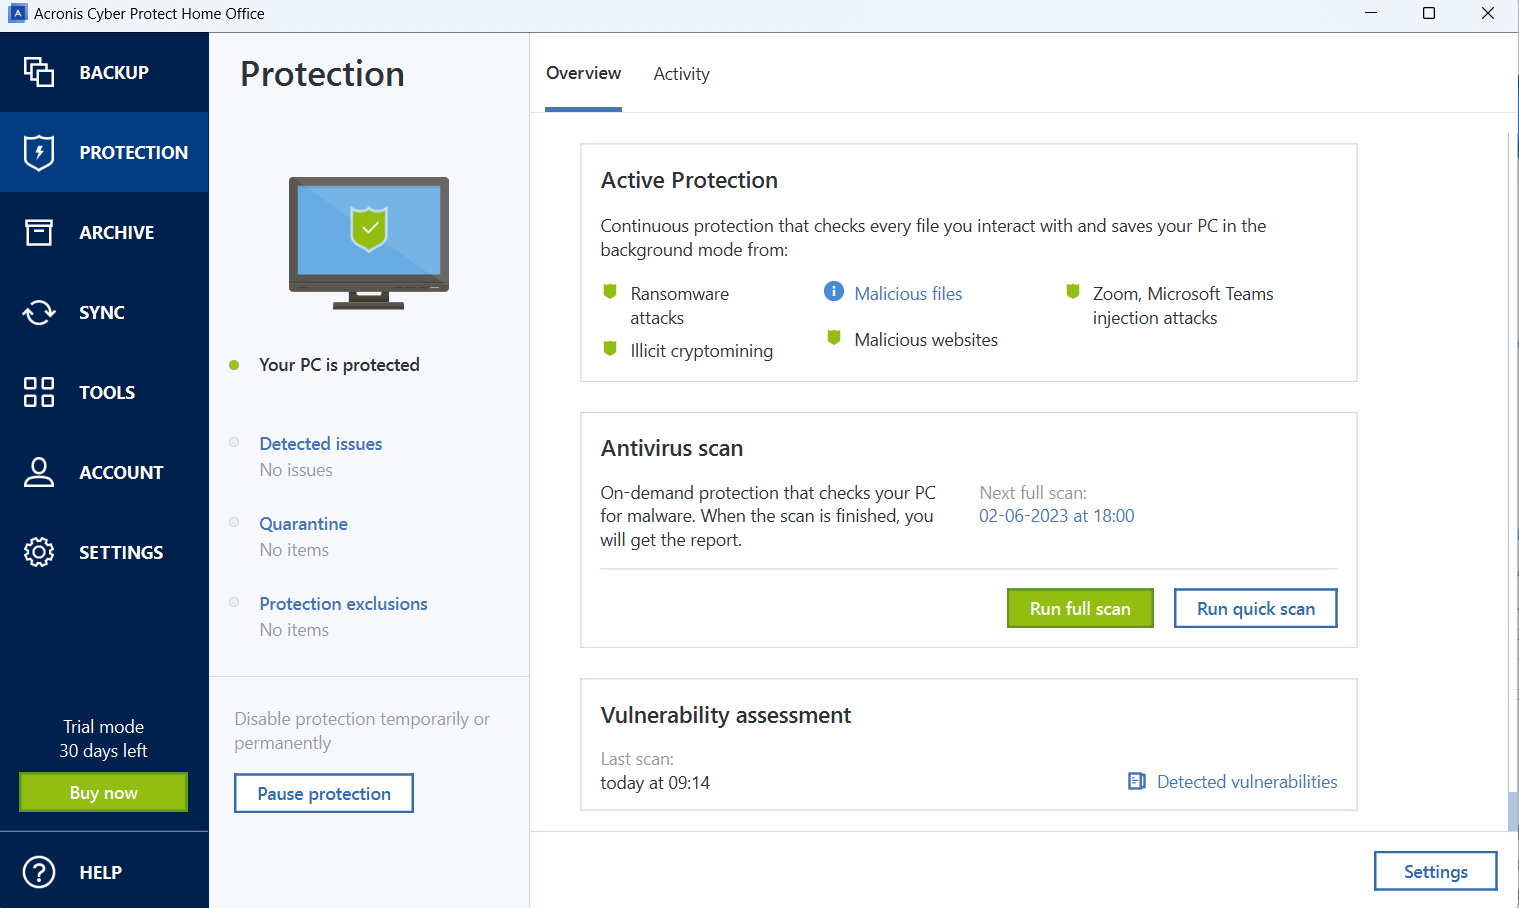Click the 'Next full scan:' label
The width and height of the screenshot is (1519, 908).
click(1033, 492)
